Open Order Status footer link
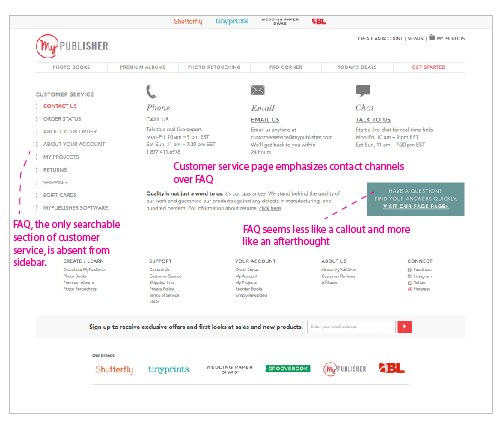 click(x=247, y=270)
